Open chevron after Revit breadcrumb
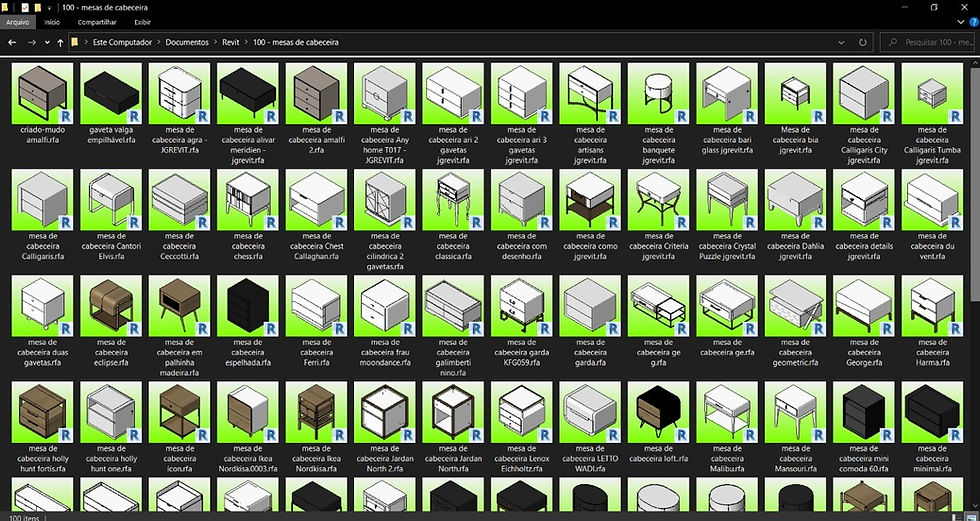The image size is (980, 521). pyautogui.click(x=246, y=42)
